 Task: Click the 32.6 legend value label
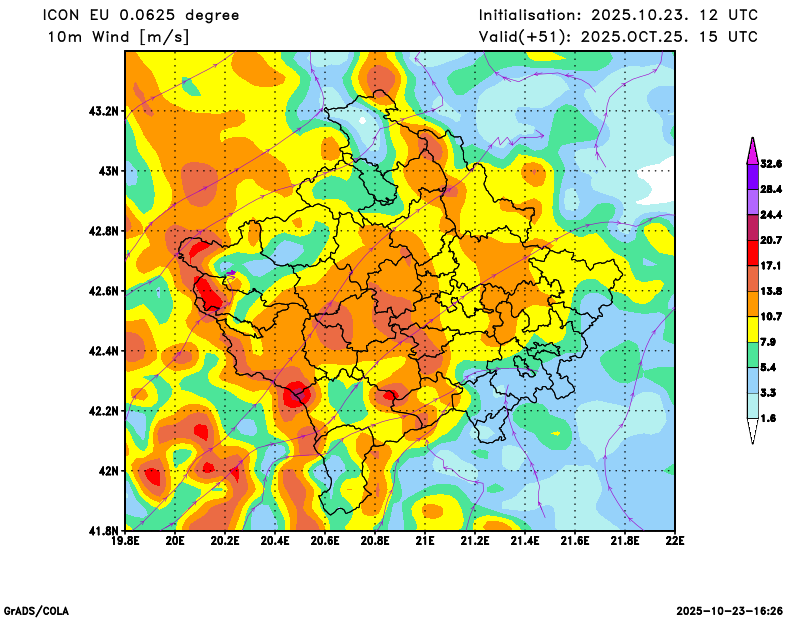770,163
